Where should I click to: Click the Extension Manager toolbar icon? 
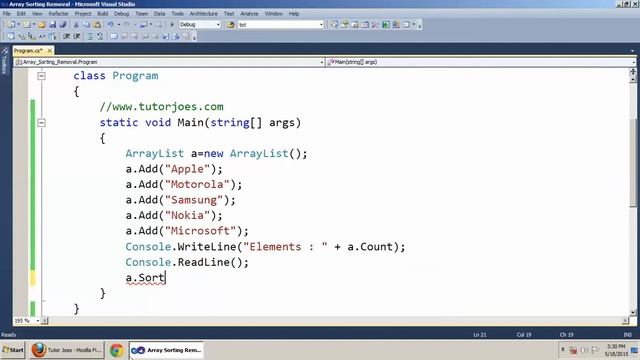coord(396,25)
